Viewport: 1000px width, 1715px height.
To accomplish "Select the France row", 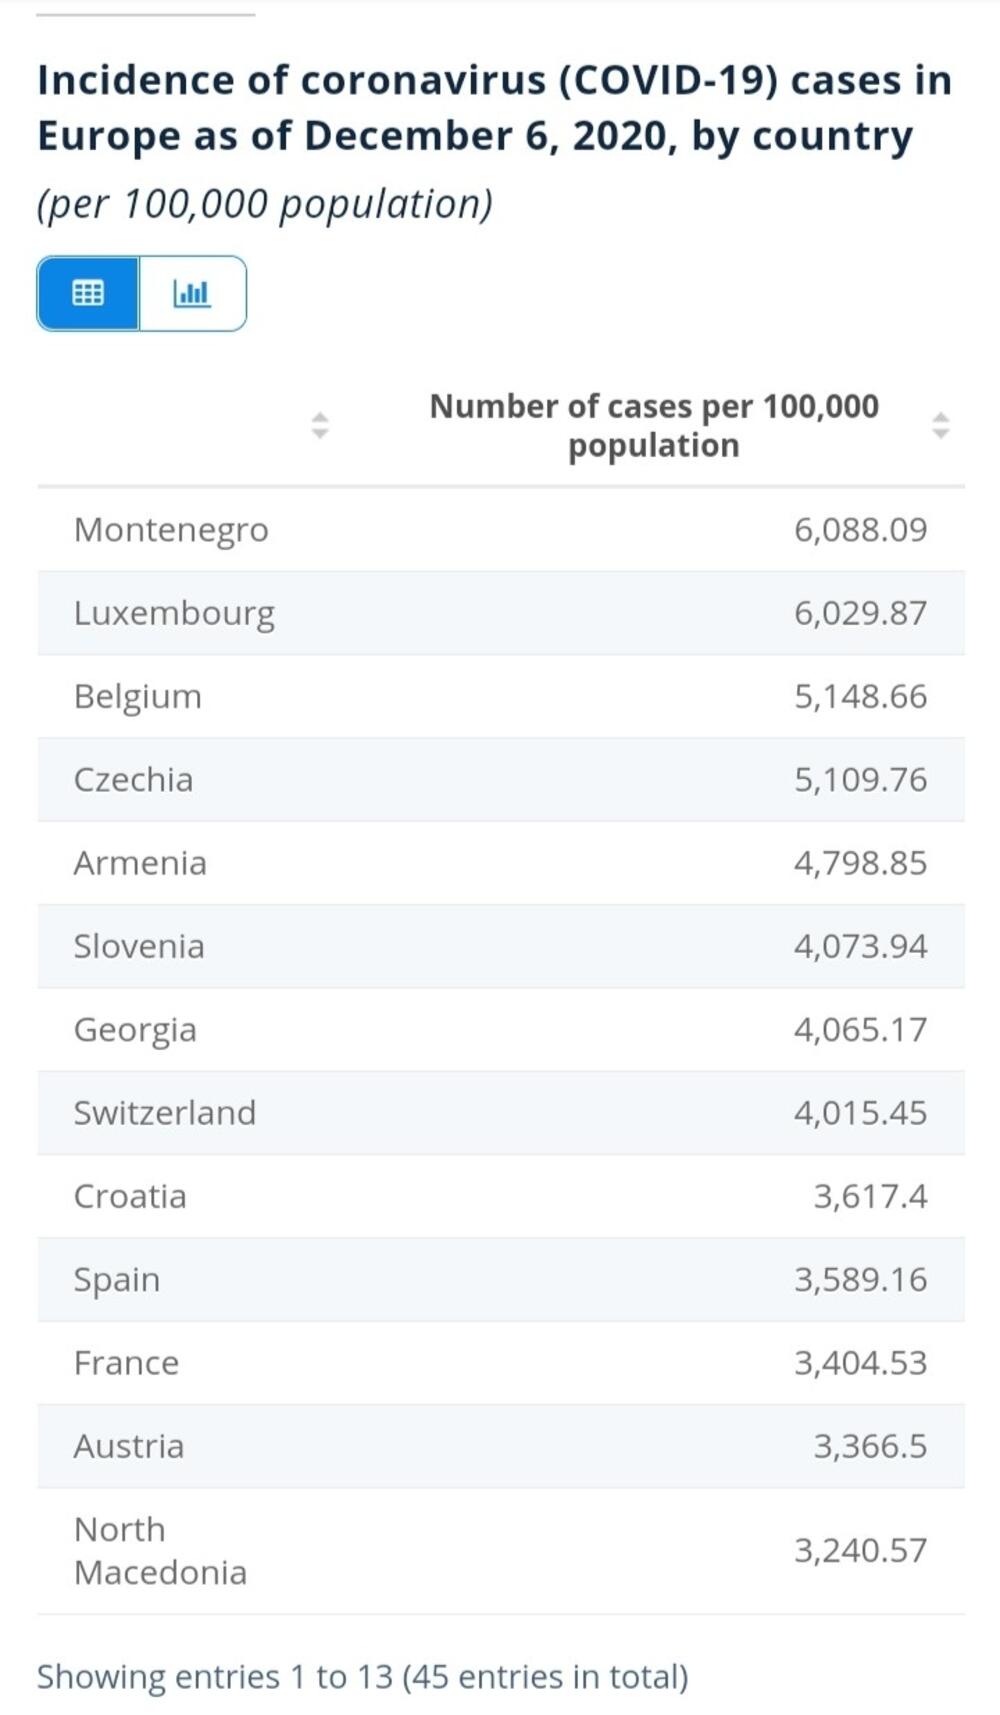I will click(x=500, y=1363).
